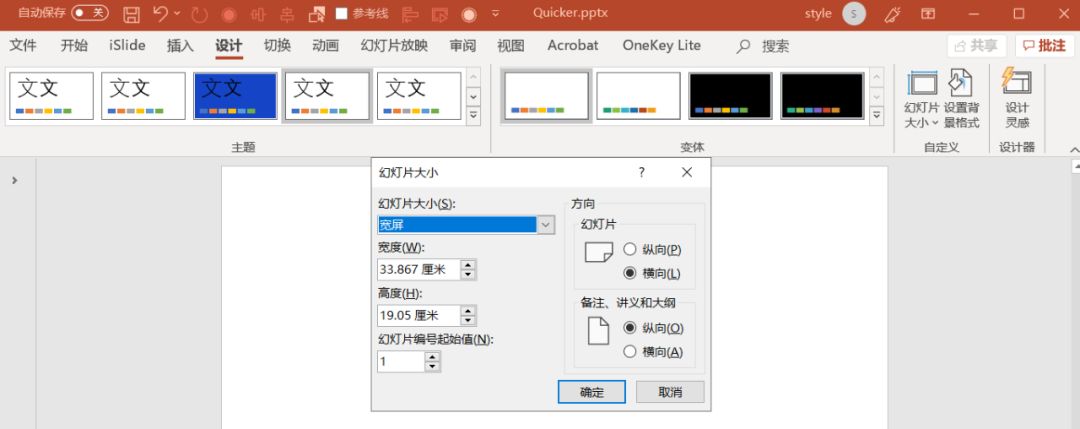The image size is (1080, 429).
Task: Click the distribute horizontally icon in the quick access toolbar
Action: click(259, 14)
